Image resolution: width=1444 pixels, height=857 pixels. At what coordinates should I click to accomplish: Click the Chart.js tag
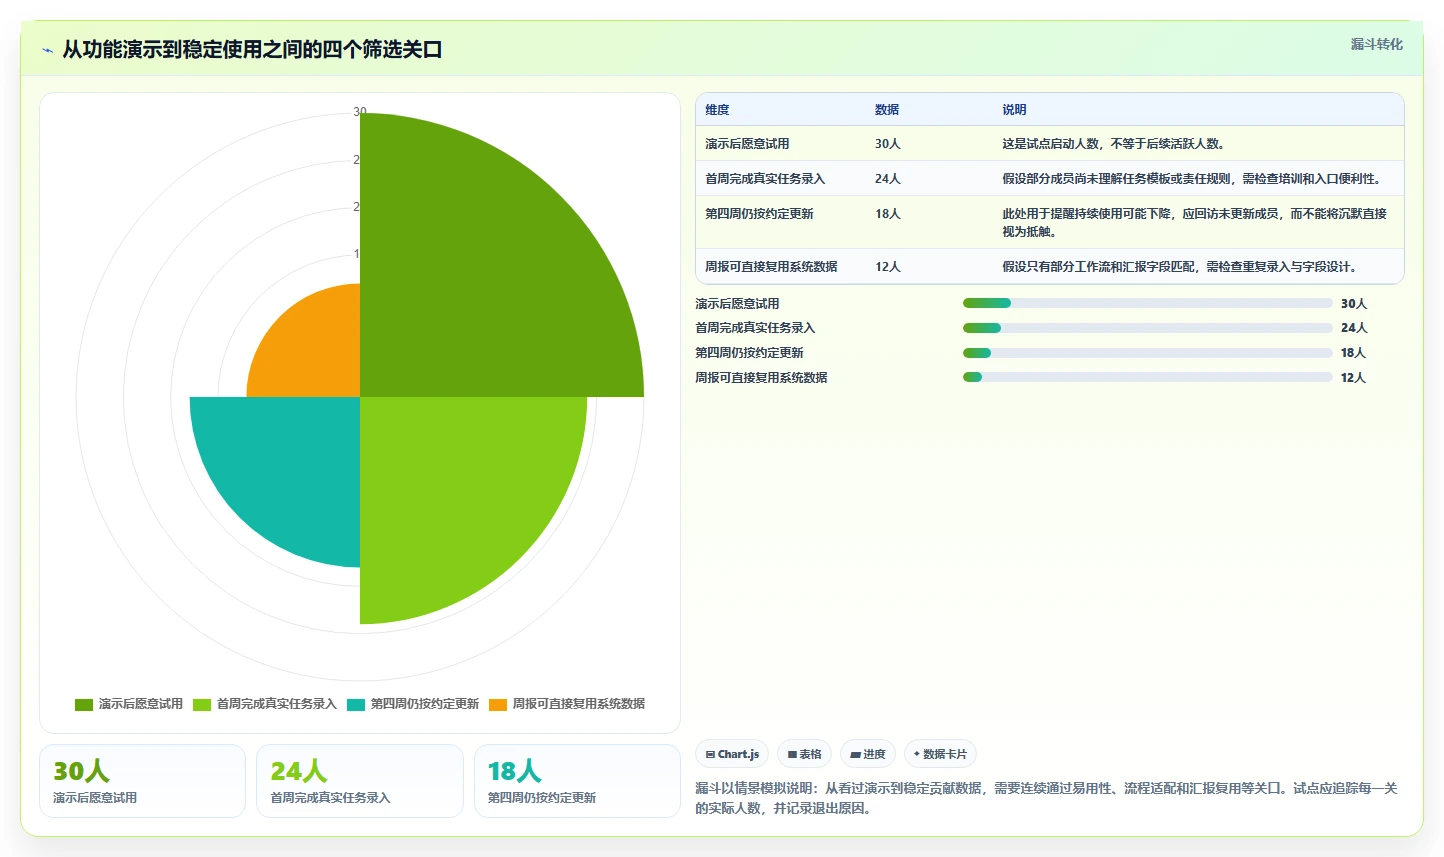[732, 754]
